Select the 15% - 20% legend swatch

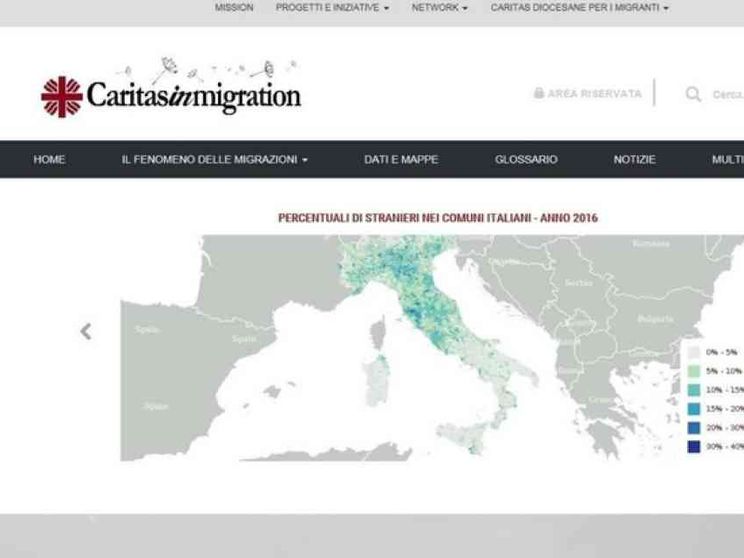point(694,409)
